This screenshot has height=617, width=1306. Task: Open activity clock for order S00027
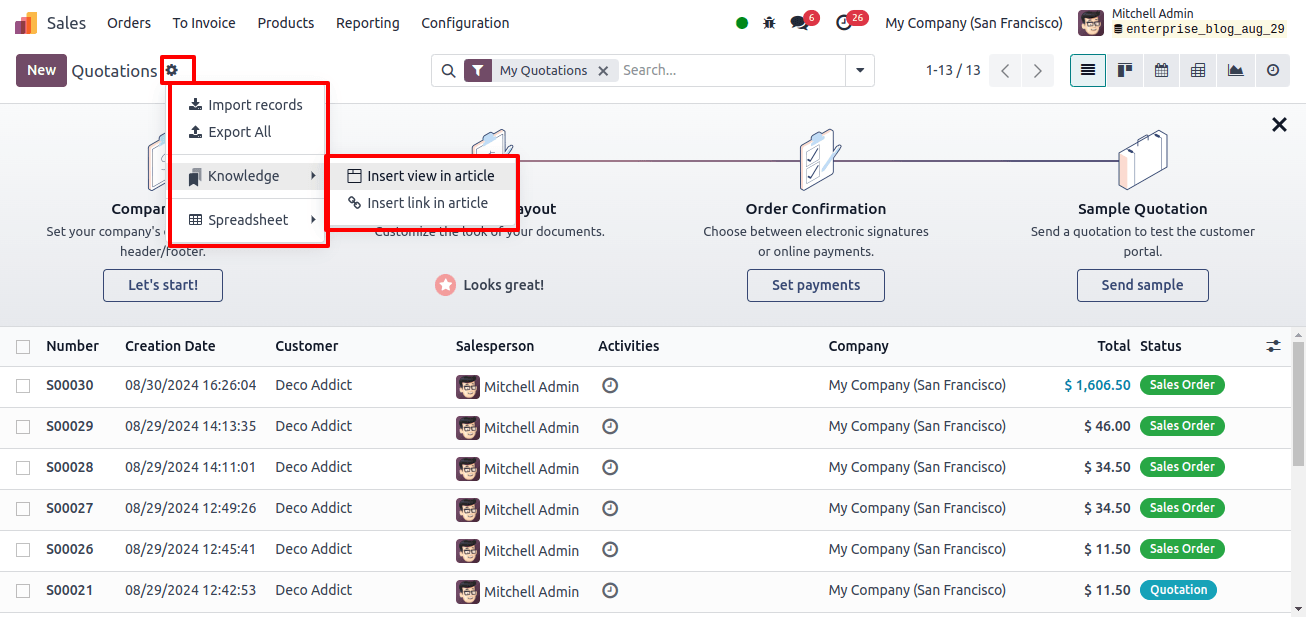point(610,508)
